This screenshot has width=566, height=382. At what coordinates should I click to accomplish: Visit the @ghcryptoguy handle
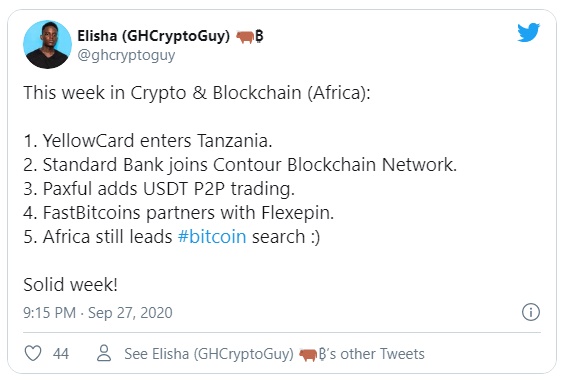[x=126, y=55]
